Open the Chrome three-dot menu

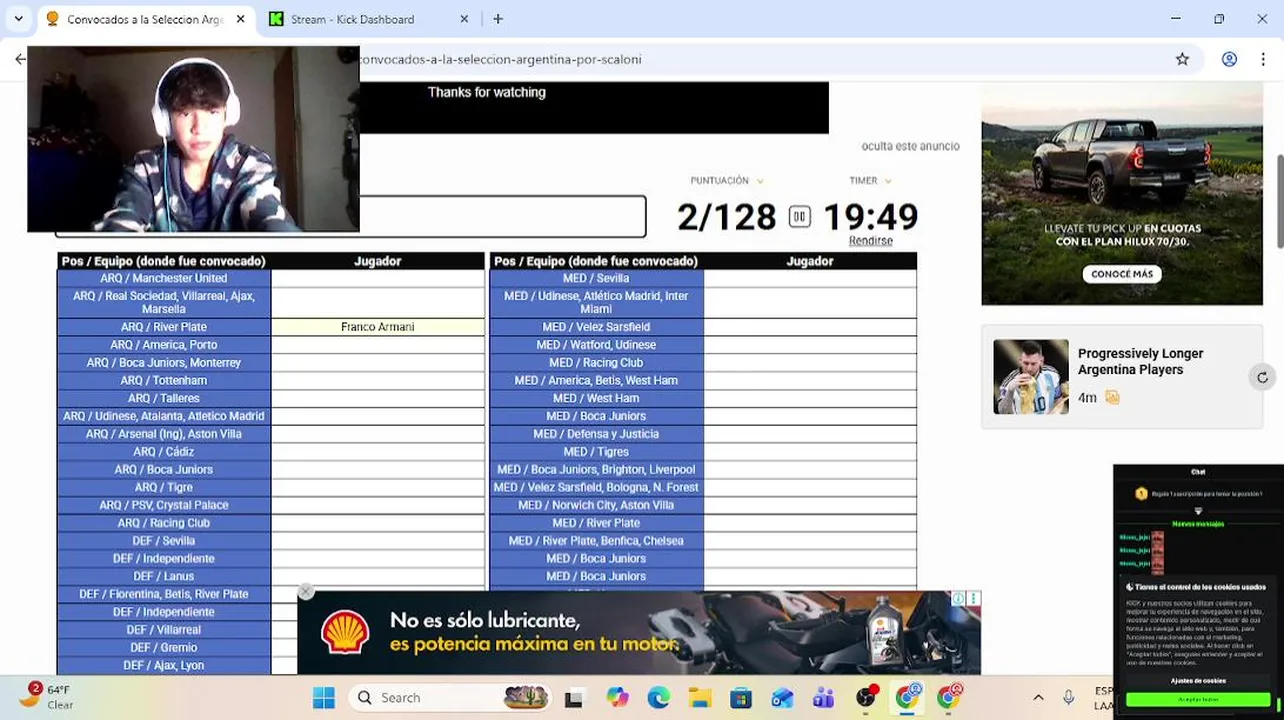[x=1262, y=59]
